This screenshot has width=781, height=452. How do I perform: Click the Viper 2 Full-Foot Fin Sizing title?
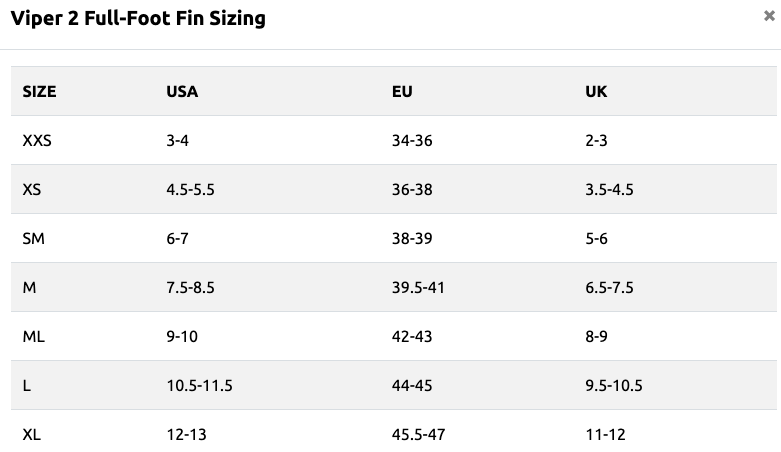click(138, 18)
